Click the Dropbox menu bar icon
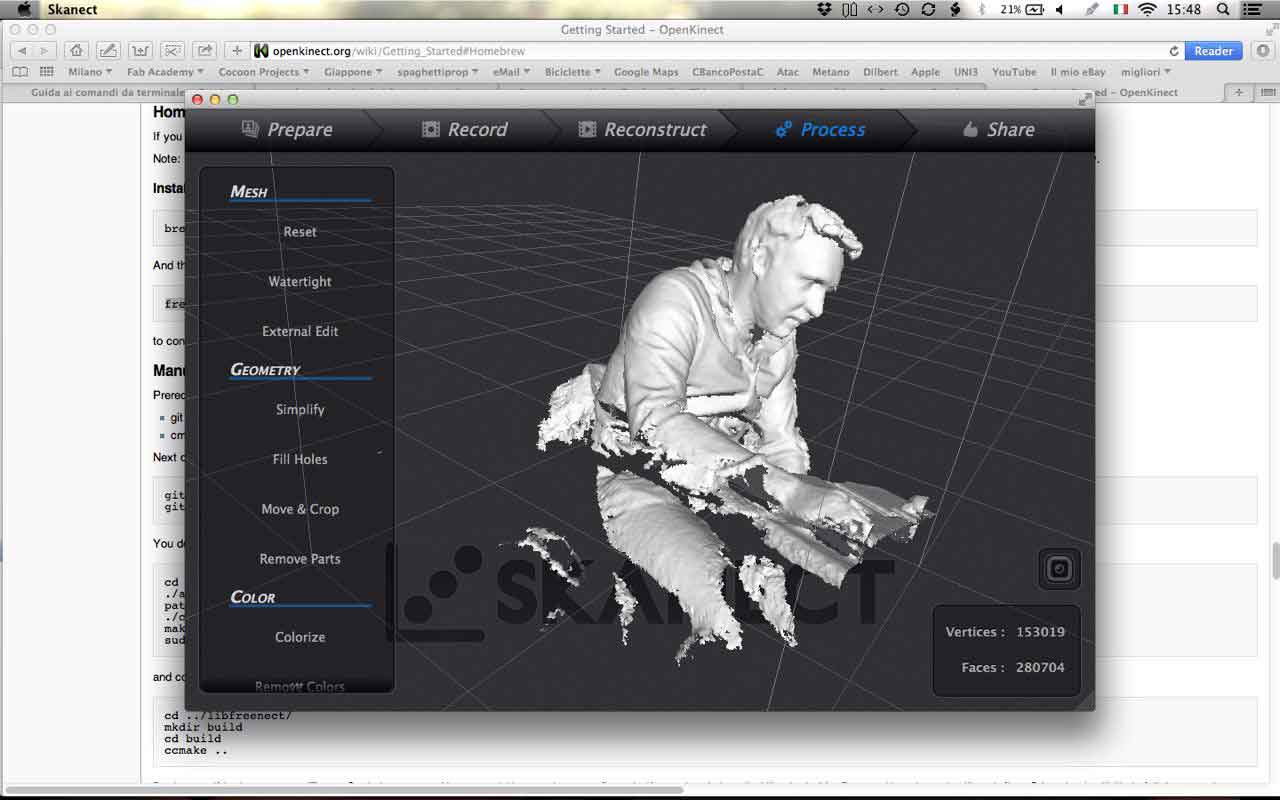 824,9
